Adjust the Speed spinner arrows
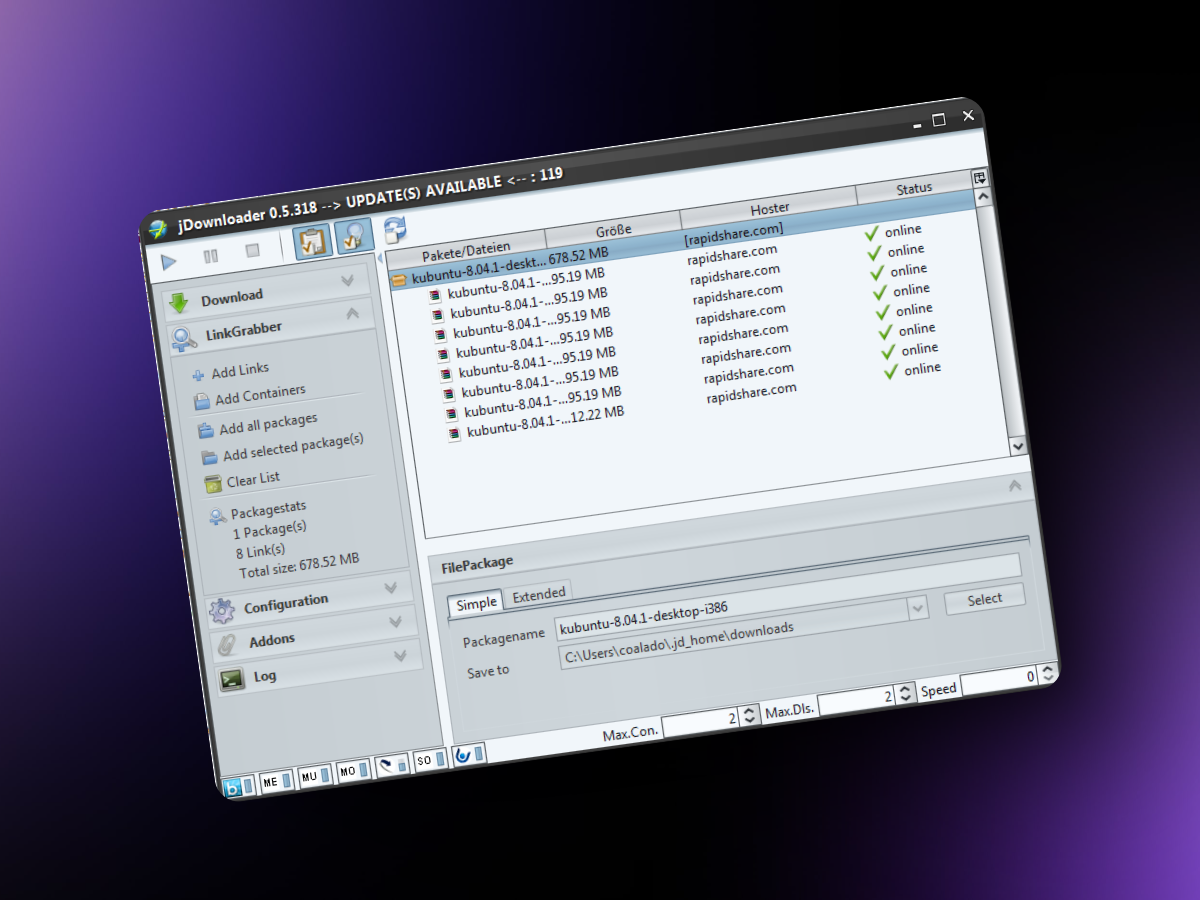Viewport: 1200px width, 900px height. 1046,673
